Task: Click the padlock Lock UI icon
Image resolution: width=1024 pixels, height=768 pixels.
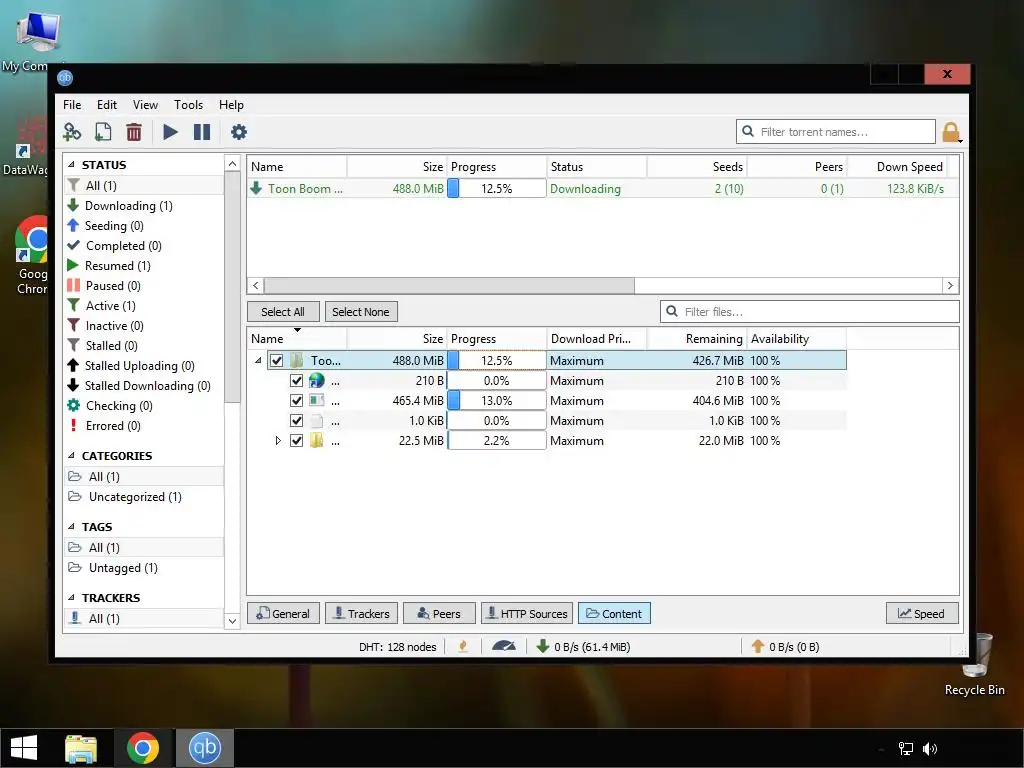Action: click(x=952, y=132)
